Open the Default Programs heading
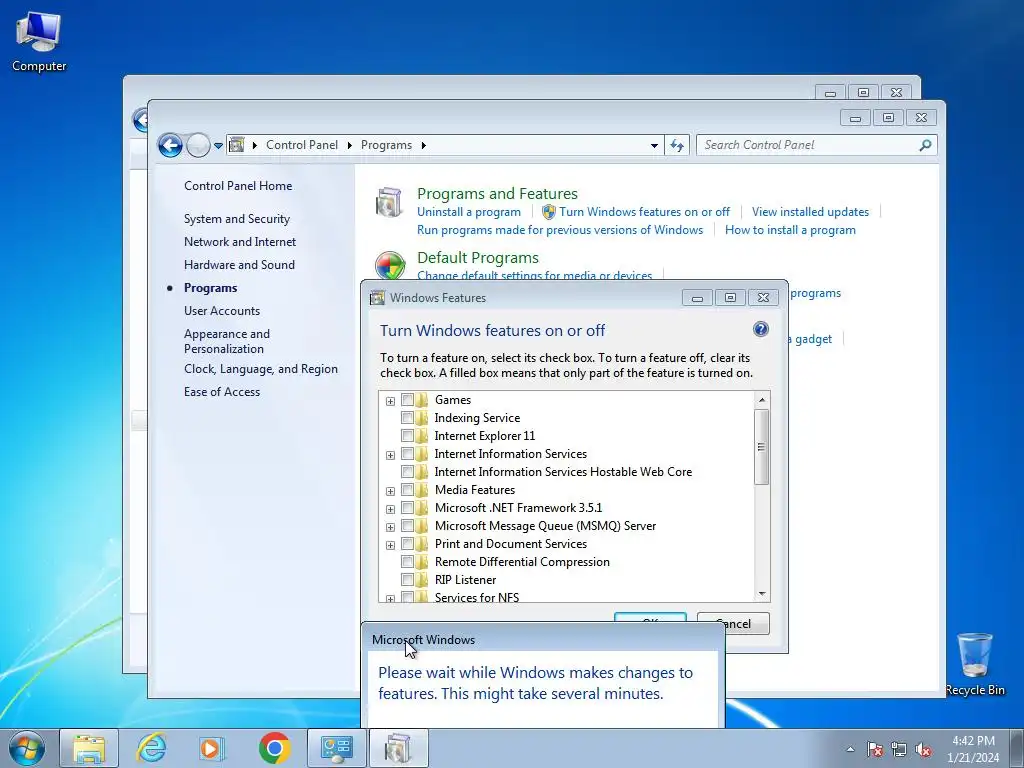This screenshot has width=1024, height=768. 477,257
